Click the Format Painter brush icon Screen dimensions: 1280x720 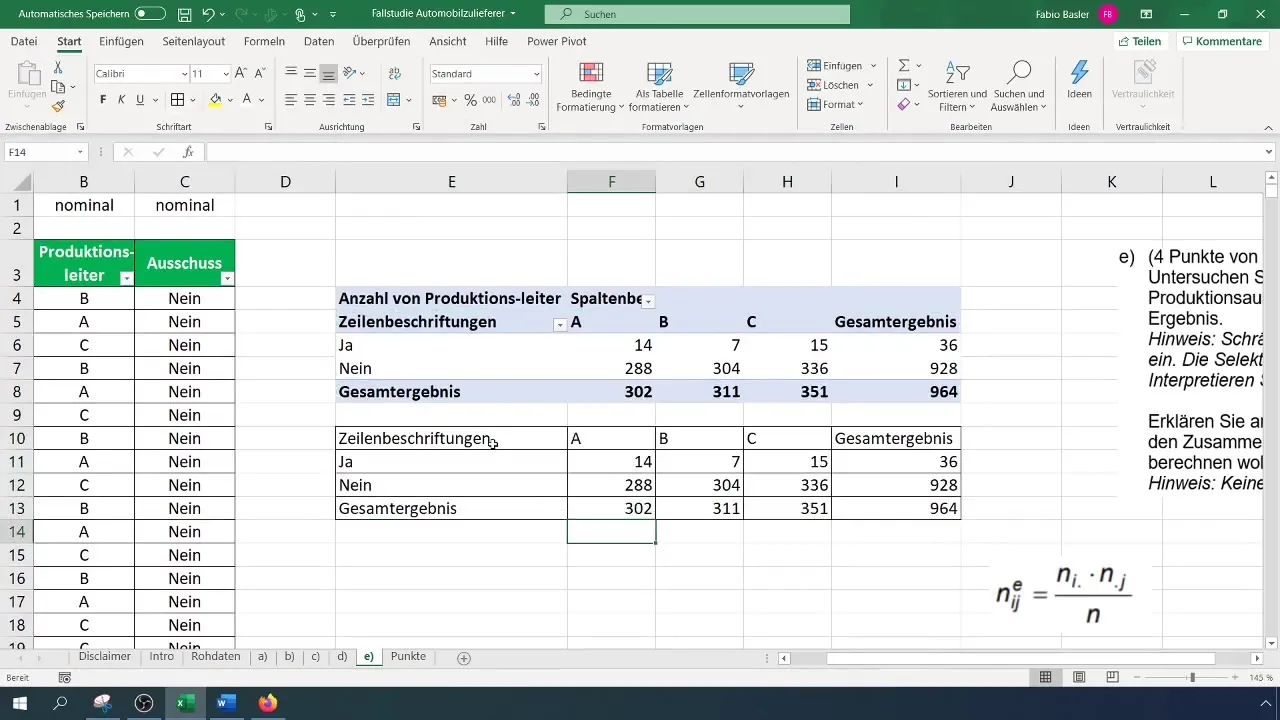pyautogui.click(x=58, y=106)
